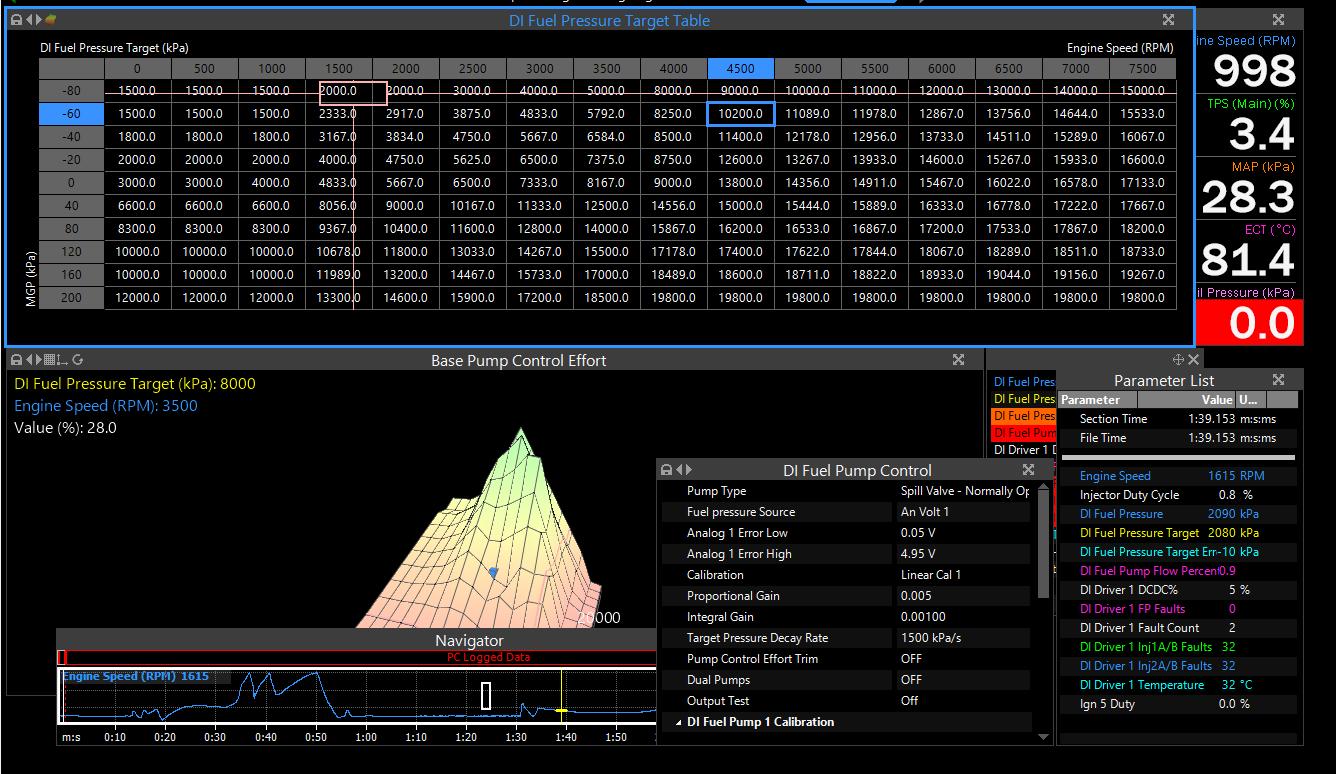Click lock icon in Base Pump Control Effort header

[16, 360]
